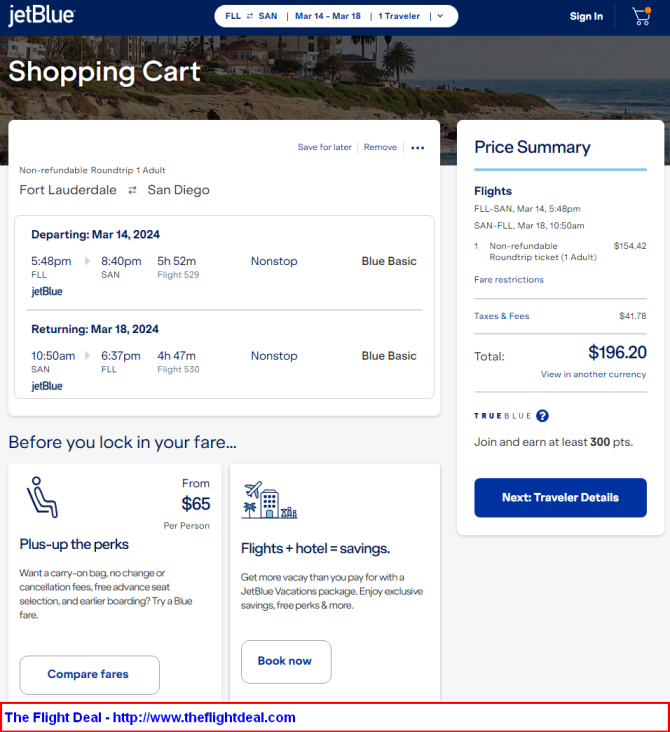Click the Compare fares button
Viewport: 670px width, 732px height.
[x=89, y=674]
